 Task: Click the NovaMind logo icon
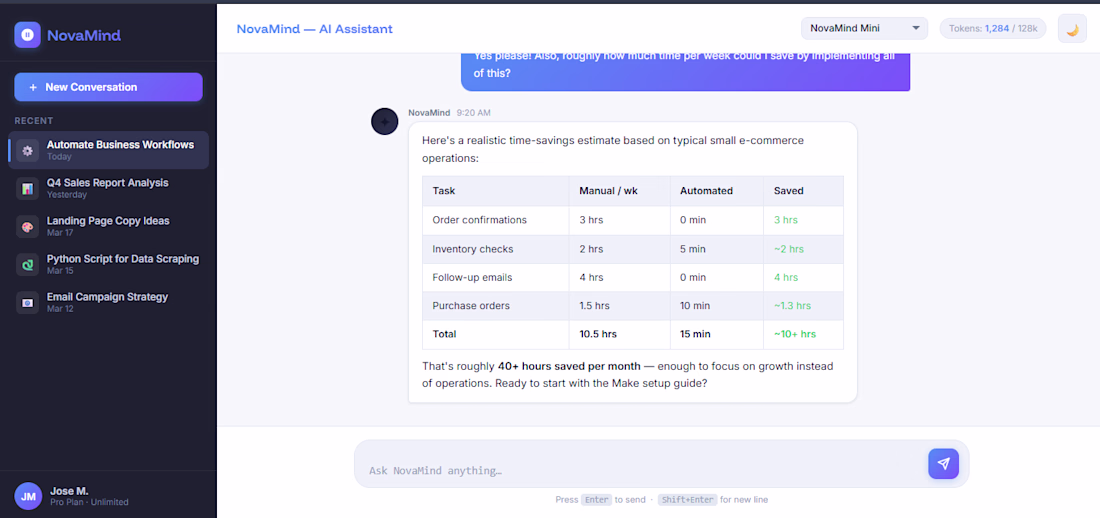[28, 35]
